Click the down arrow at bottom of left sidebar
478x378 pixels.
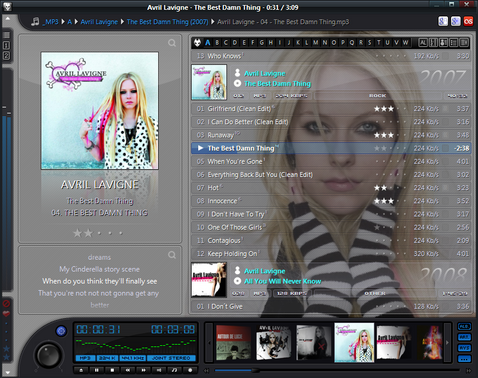(7, 373)
